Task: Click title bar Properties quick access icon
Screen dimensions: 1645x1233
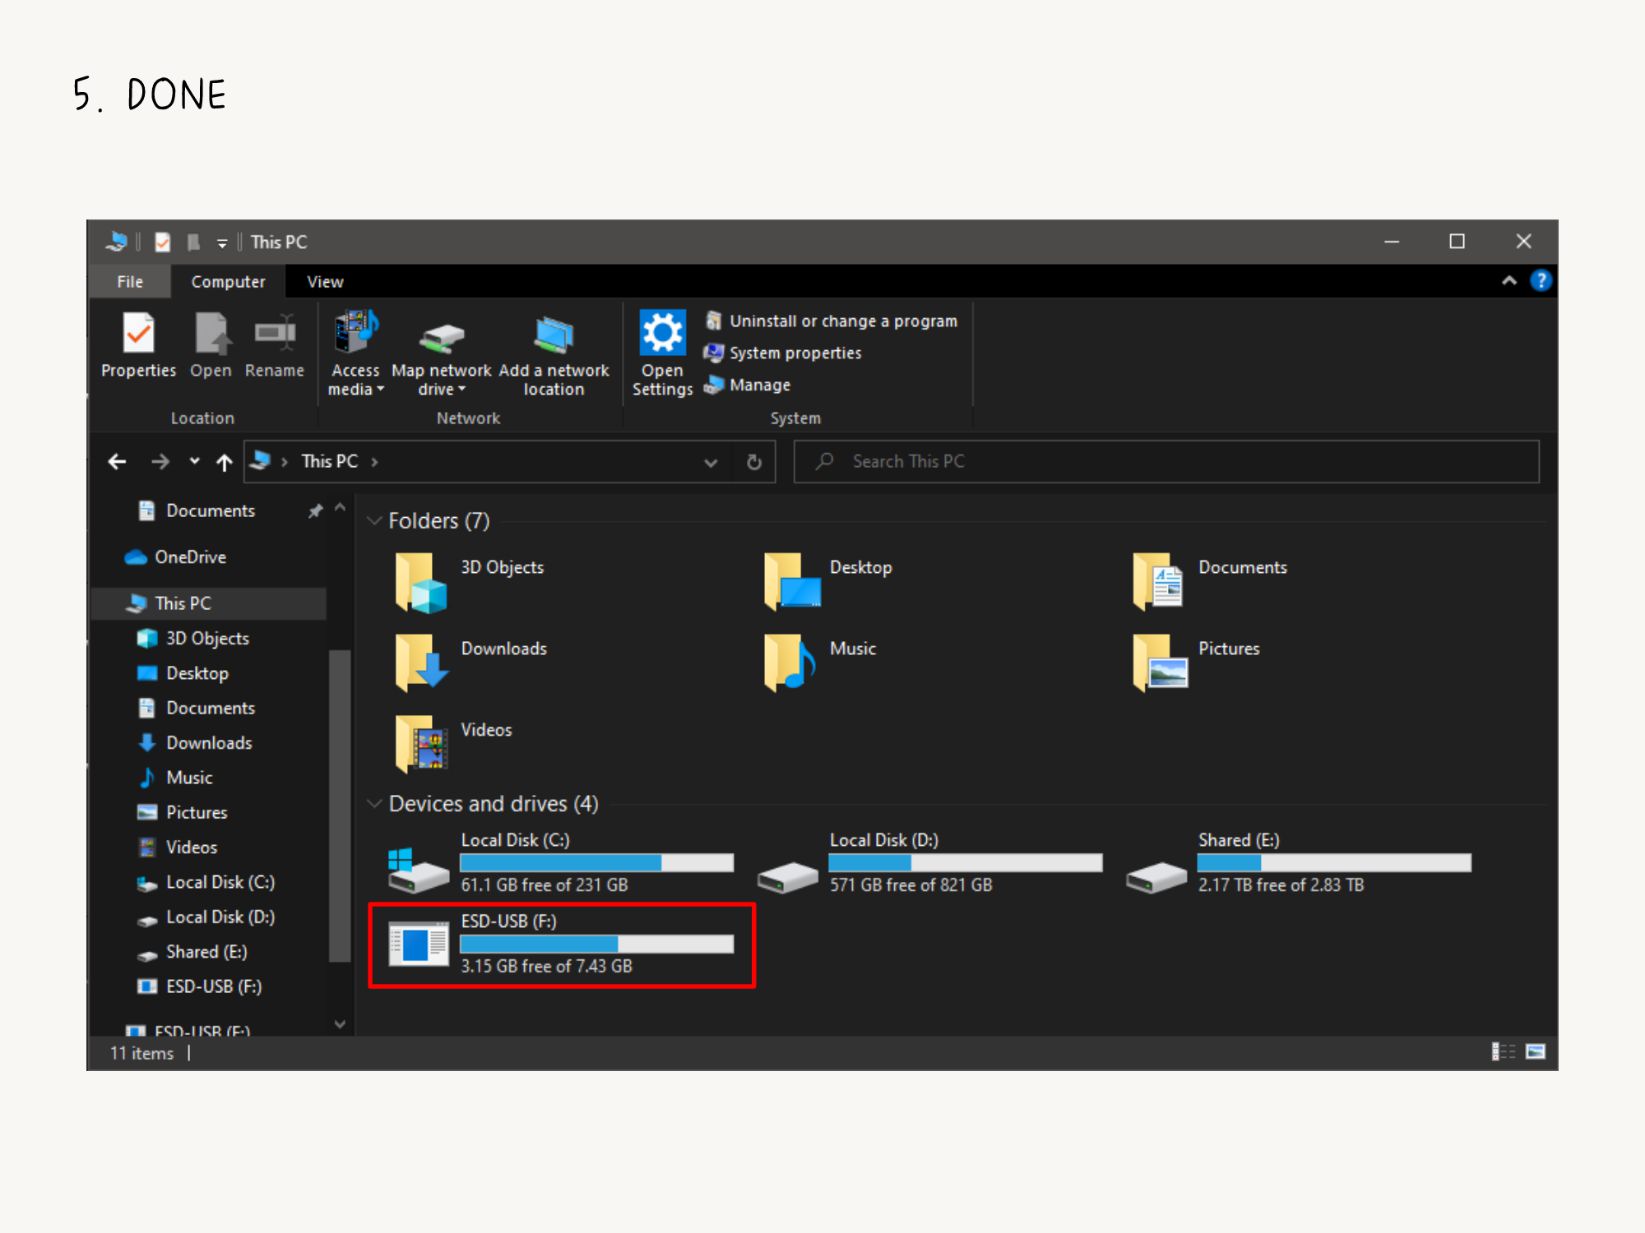Action: pyautogui.click(x=162, y=242)
